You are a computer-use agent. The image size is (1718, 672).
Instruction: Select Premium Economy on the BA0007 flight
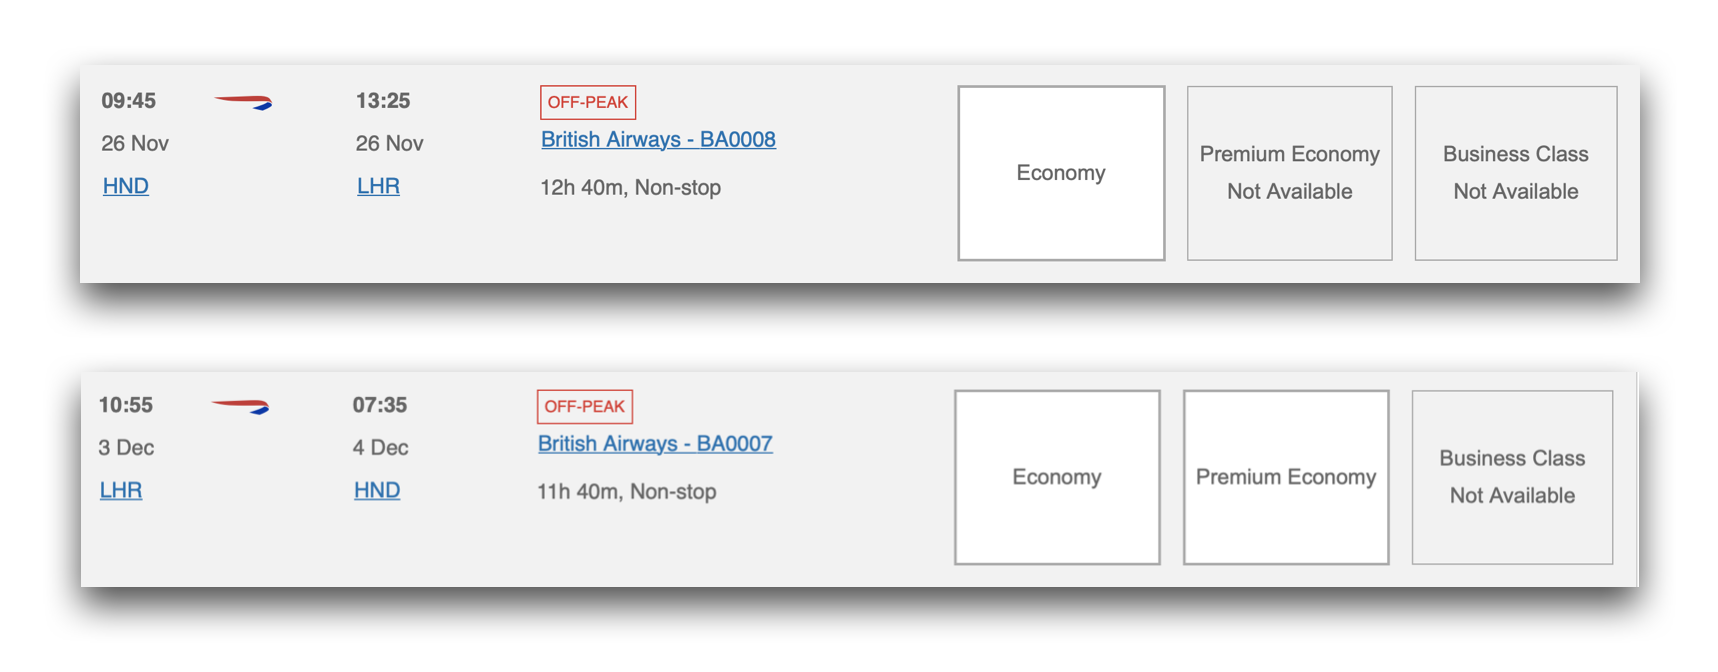(1286, 477)
